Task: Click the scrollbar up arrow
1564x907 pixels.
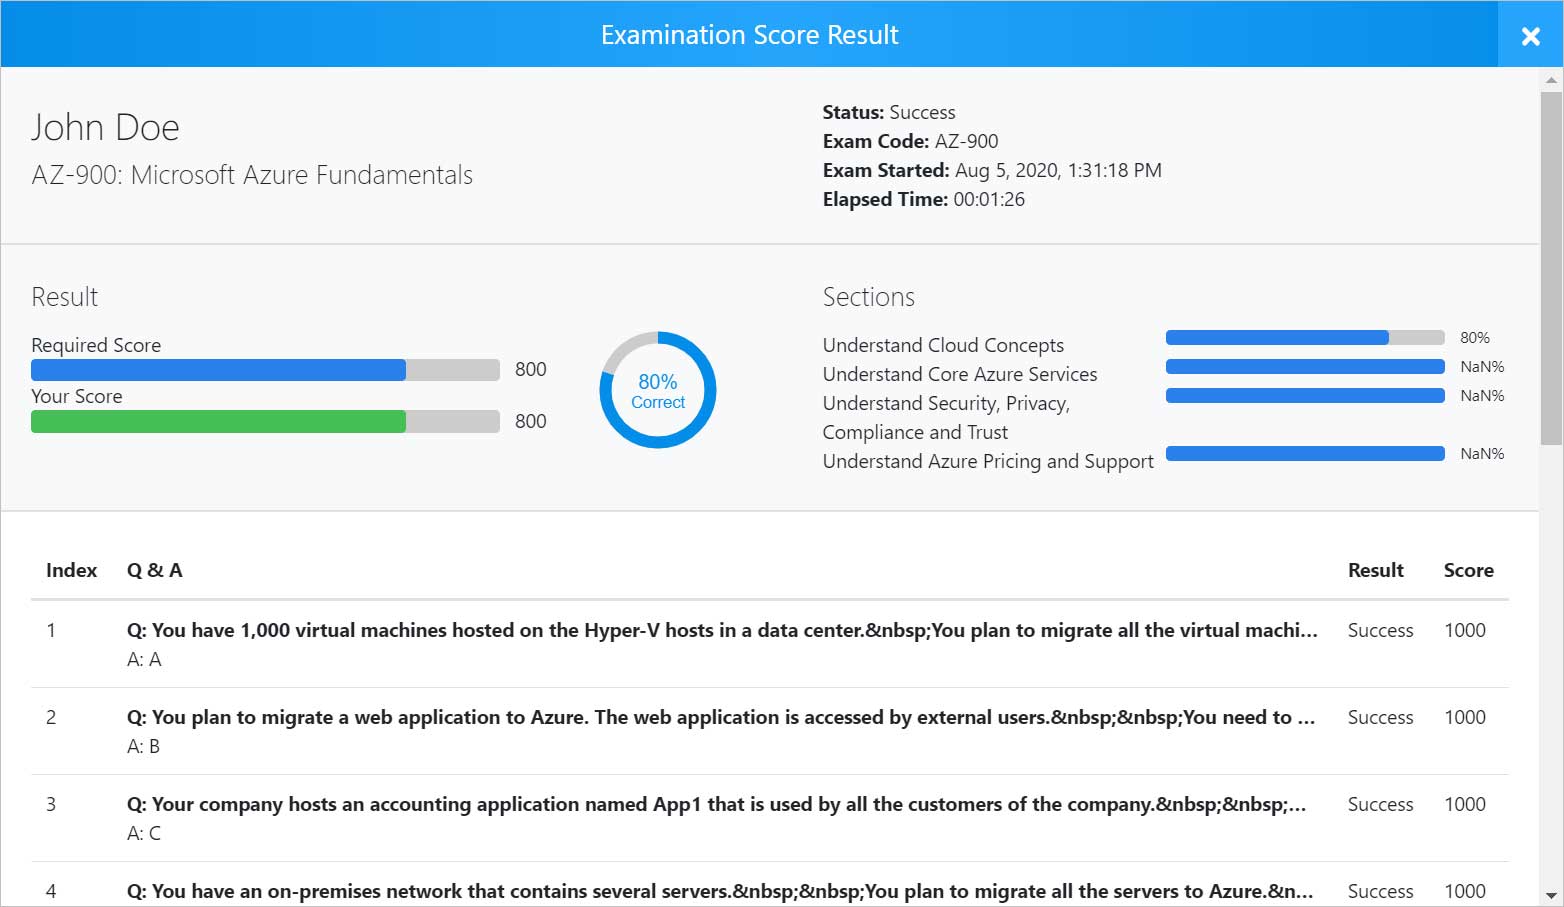Action: 1551,79
